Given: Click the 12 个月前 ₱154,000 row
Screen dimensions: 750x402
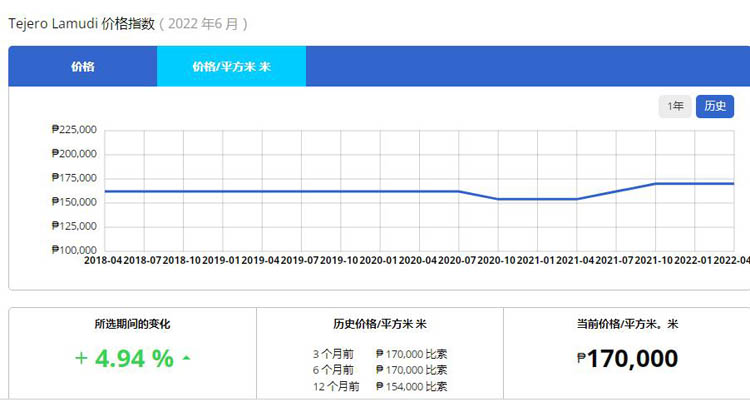Looking at the screenshot, I should tap(380, 386).
